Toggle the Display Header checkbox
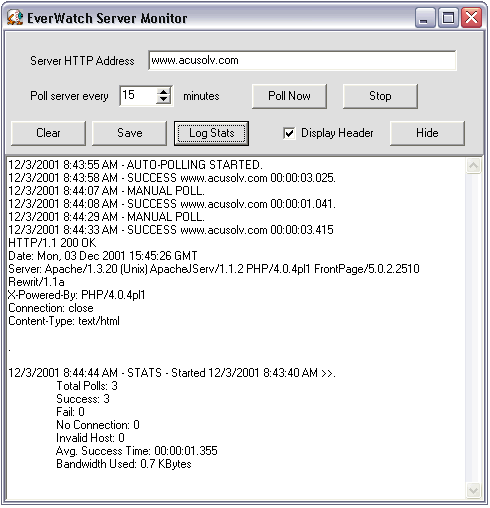Viewport: 490px width, 508px height. click(289, 133)
